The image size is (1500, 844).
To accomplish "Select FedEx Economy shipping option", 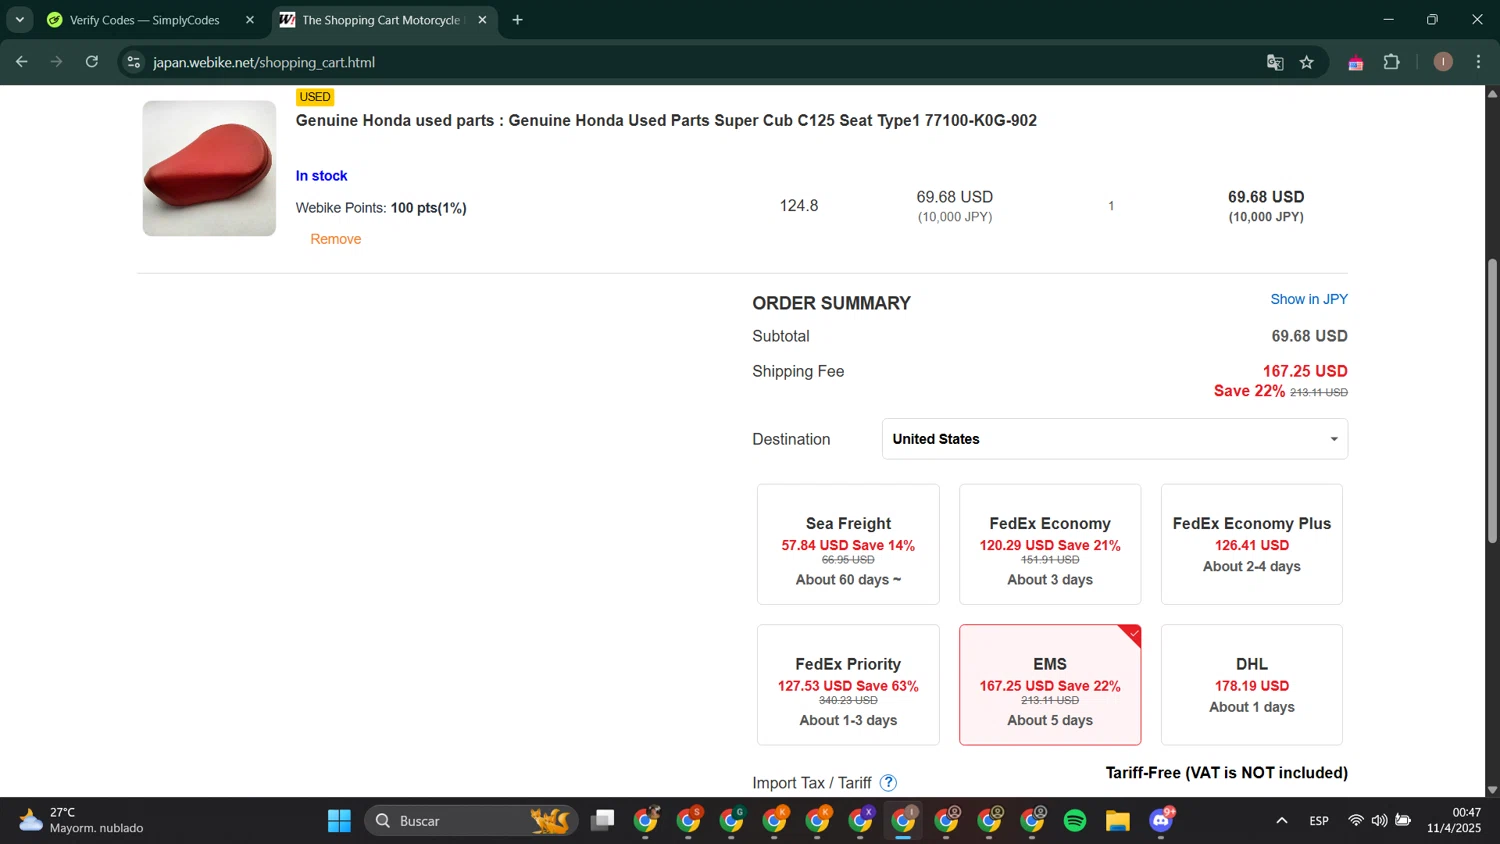I will click(x=1050, y=544).
